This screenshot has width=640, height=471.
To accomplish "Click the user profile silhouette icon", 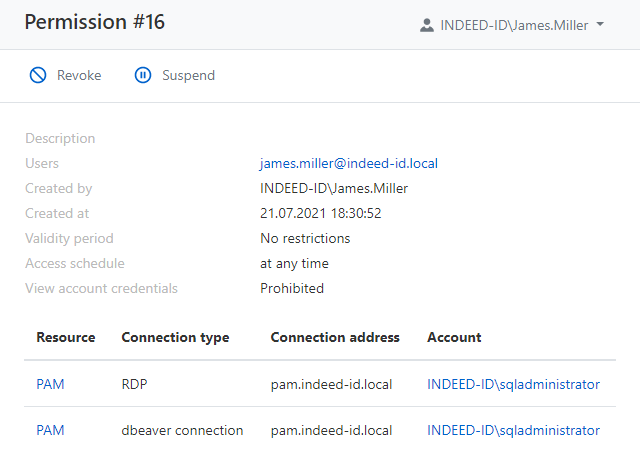I will (x=427, y=25).
